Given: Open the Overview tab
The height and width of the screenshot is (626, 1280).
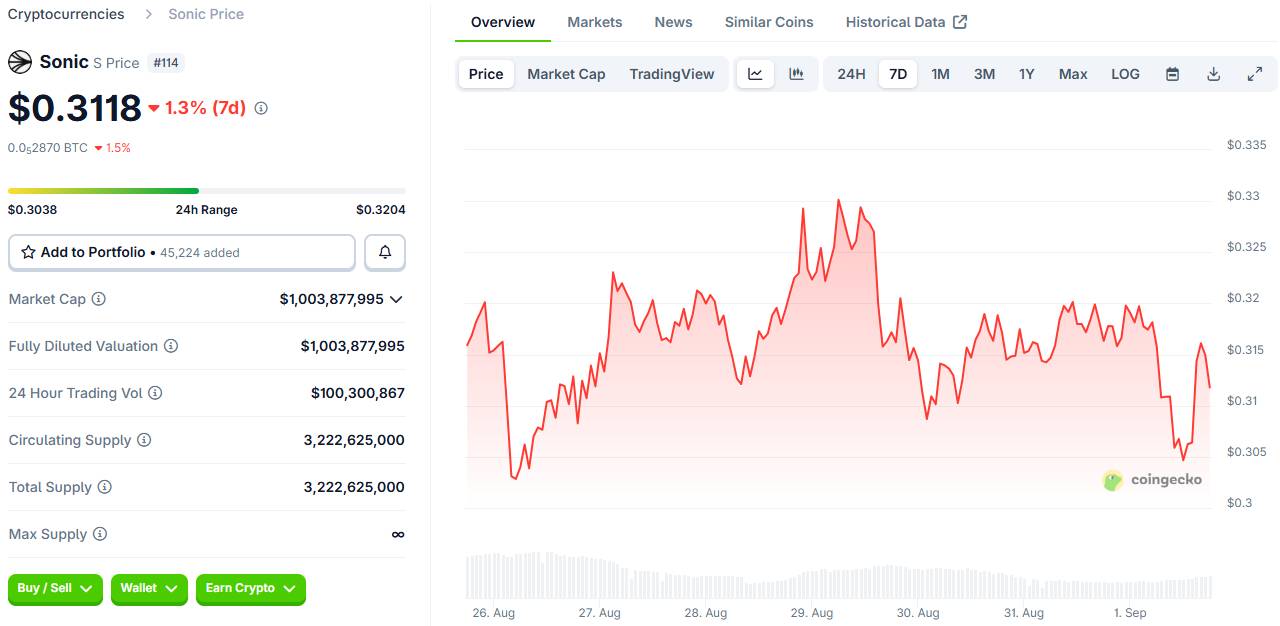Looking at the screenshot, I should tap(503, 22).
